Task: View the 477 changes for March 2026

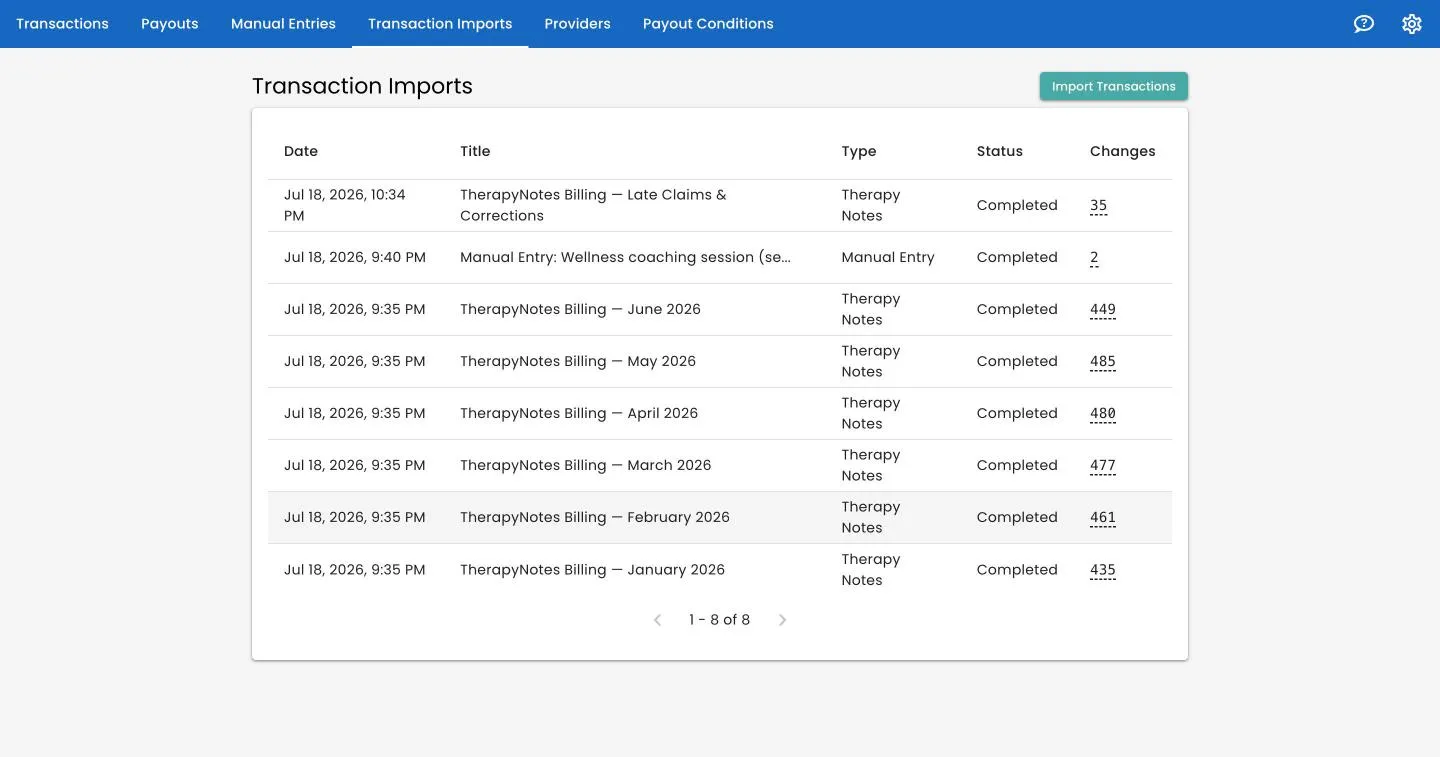Action: (x=1103, y=466)
